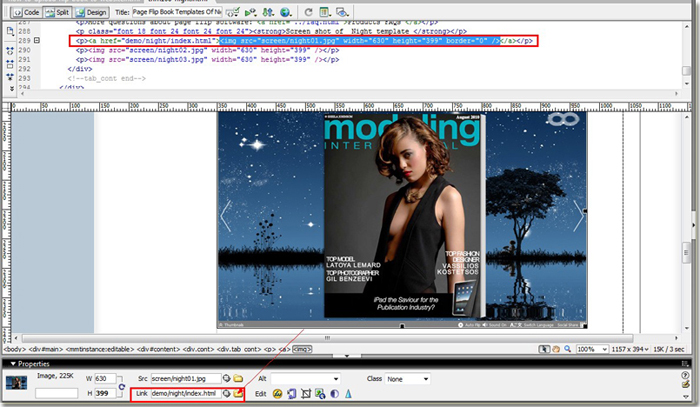
Task: Open the Class None dropdown
Action: point(408,379)
